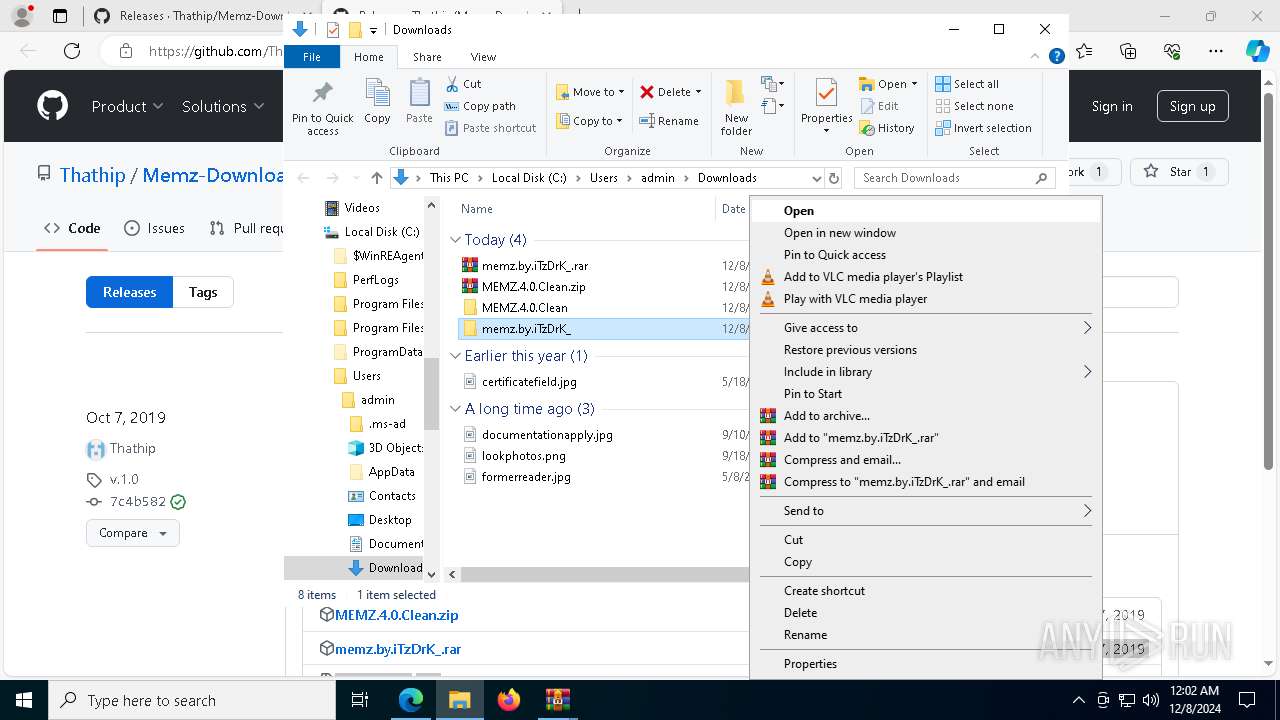Click the Windows Start button
This screenshot has width=1280, height=720.
point(24,700)
